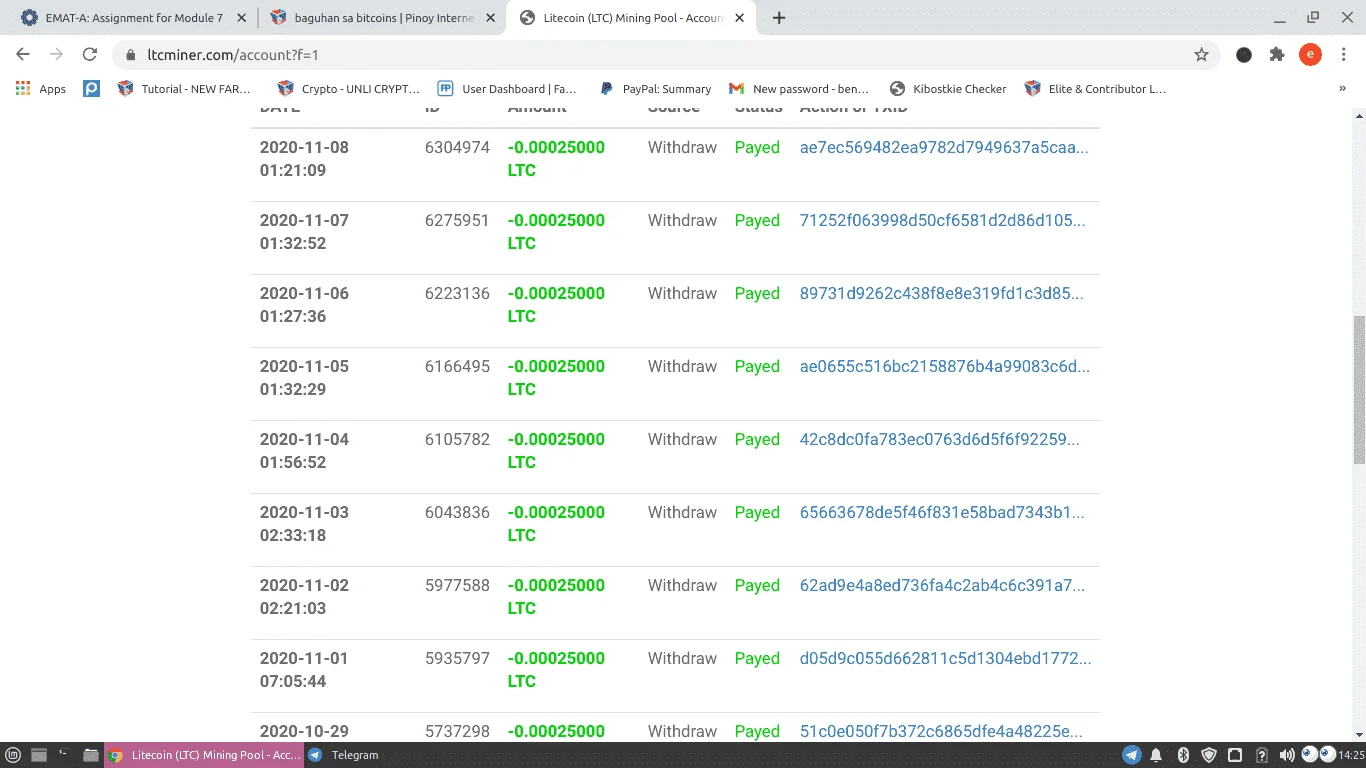The height and width of the screenshot is (768, 1366).
Task: Open TXID link 65663678de5f46f83...
Action: coord(942,512)
